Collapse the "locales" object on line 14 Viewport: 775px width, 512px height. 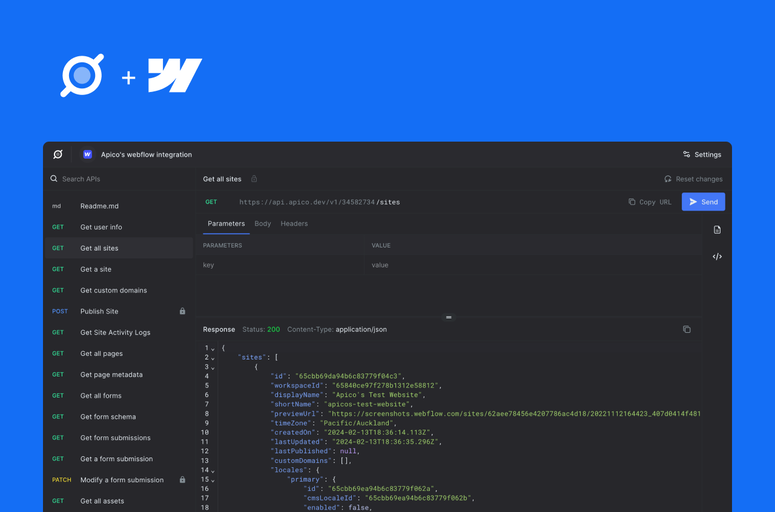(x=213, y=471)
